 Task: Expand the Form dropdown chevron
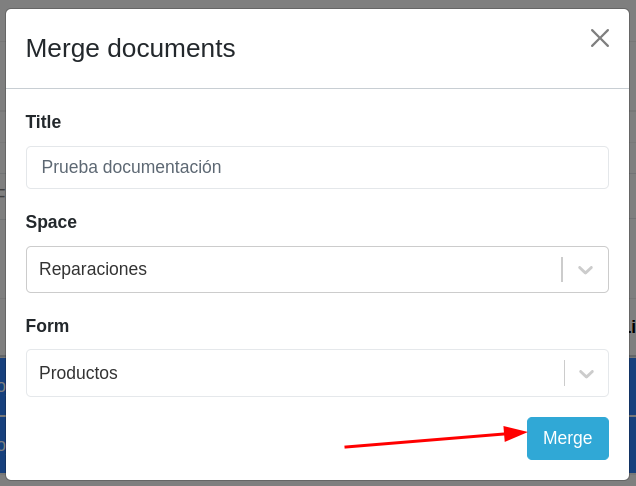tap(586, 374)
